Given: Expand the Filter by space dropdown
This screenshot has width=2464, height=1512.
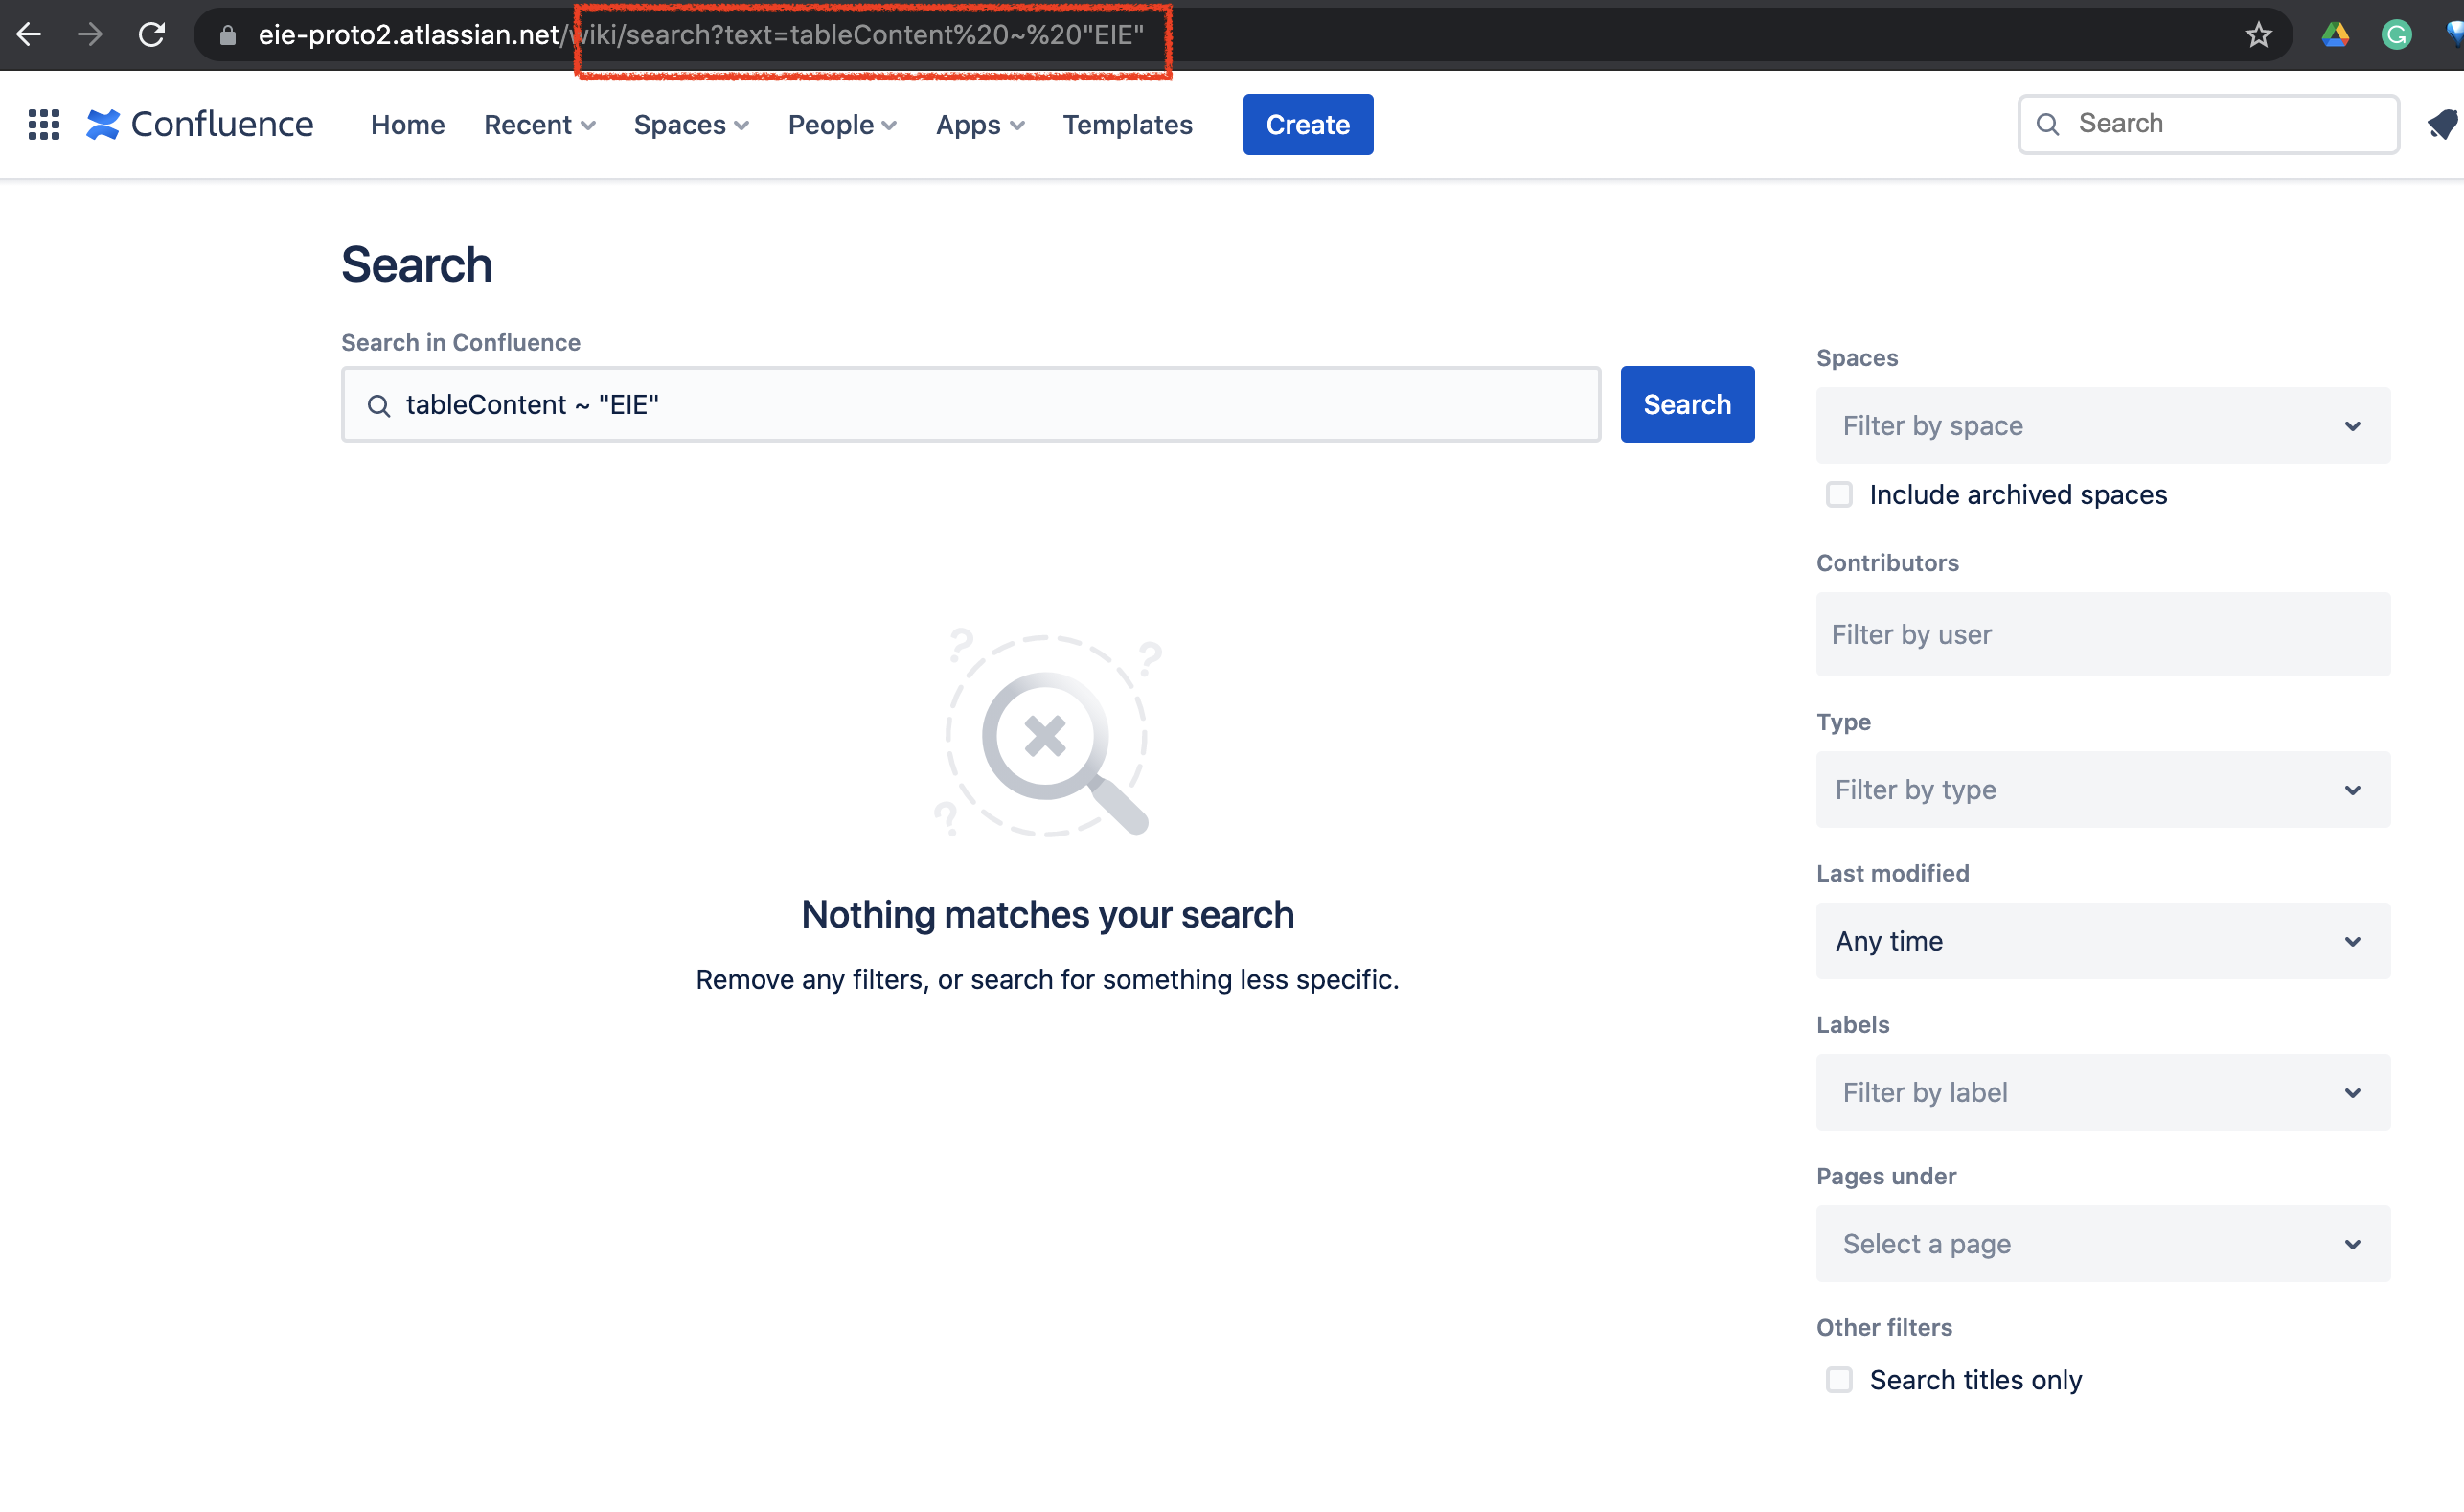Looking at the screenshot, I should (x=2102, y=426).
